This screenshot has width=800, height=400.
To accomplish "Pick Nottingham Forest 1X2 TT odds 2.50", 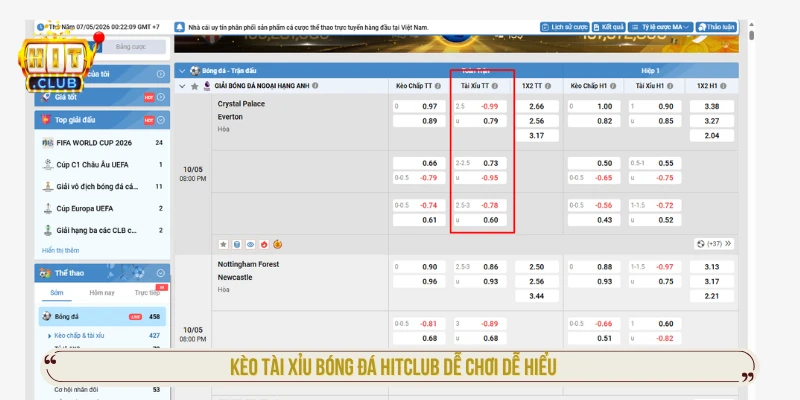I will (537, 267).
